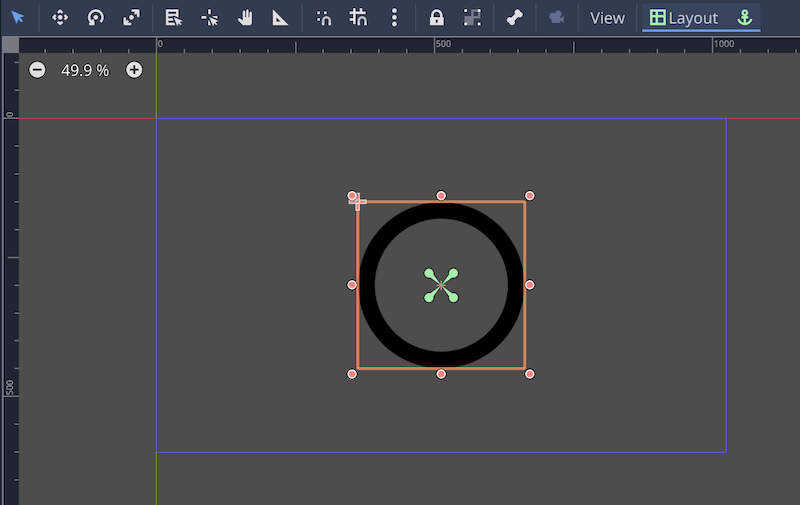Activate the Move Mode tool
800x505 pixels.
tap(60, 18)
